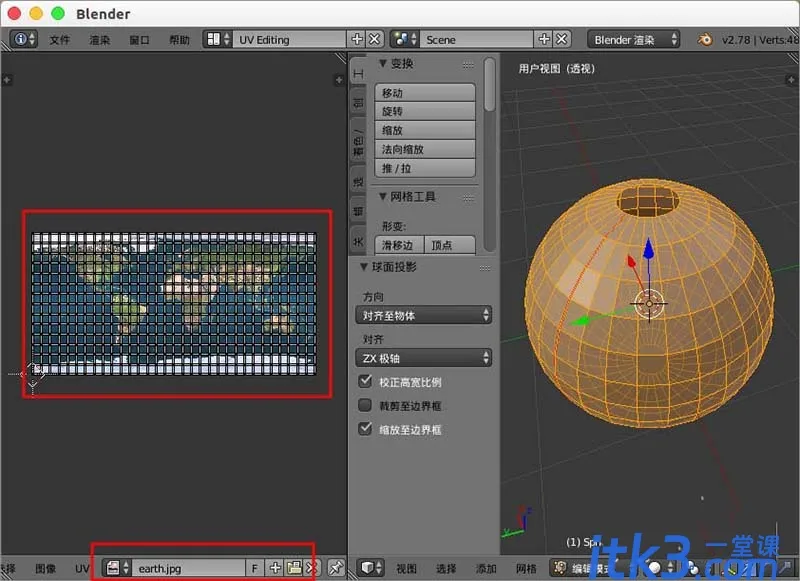The height and width of the screenshot is (581, 800).
Task: Click the green Y axis manipulator arrow
Action: 580,321
